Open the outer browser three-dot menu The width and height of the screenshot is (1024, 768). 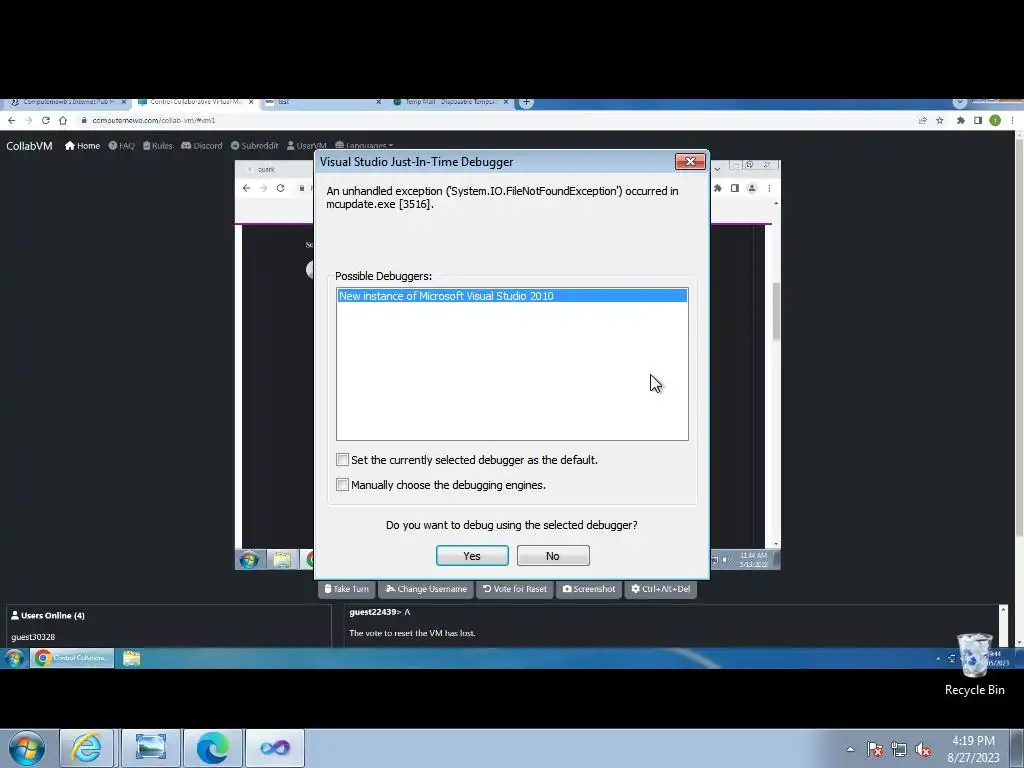coord(1012,120)
